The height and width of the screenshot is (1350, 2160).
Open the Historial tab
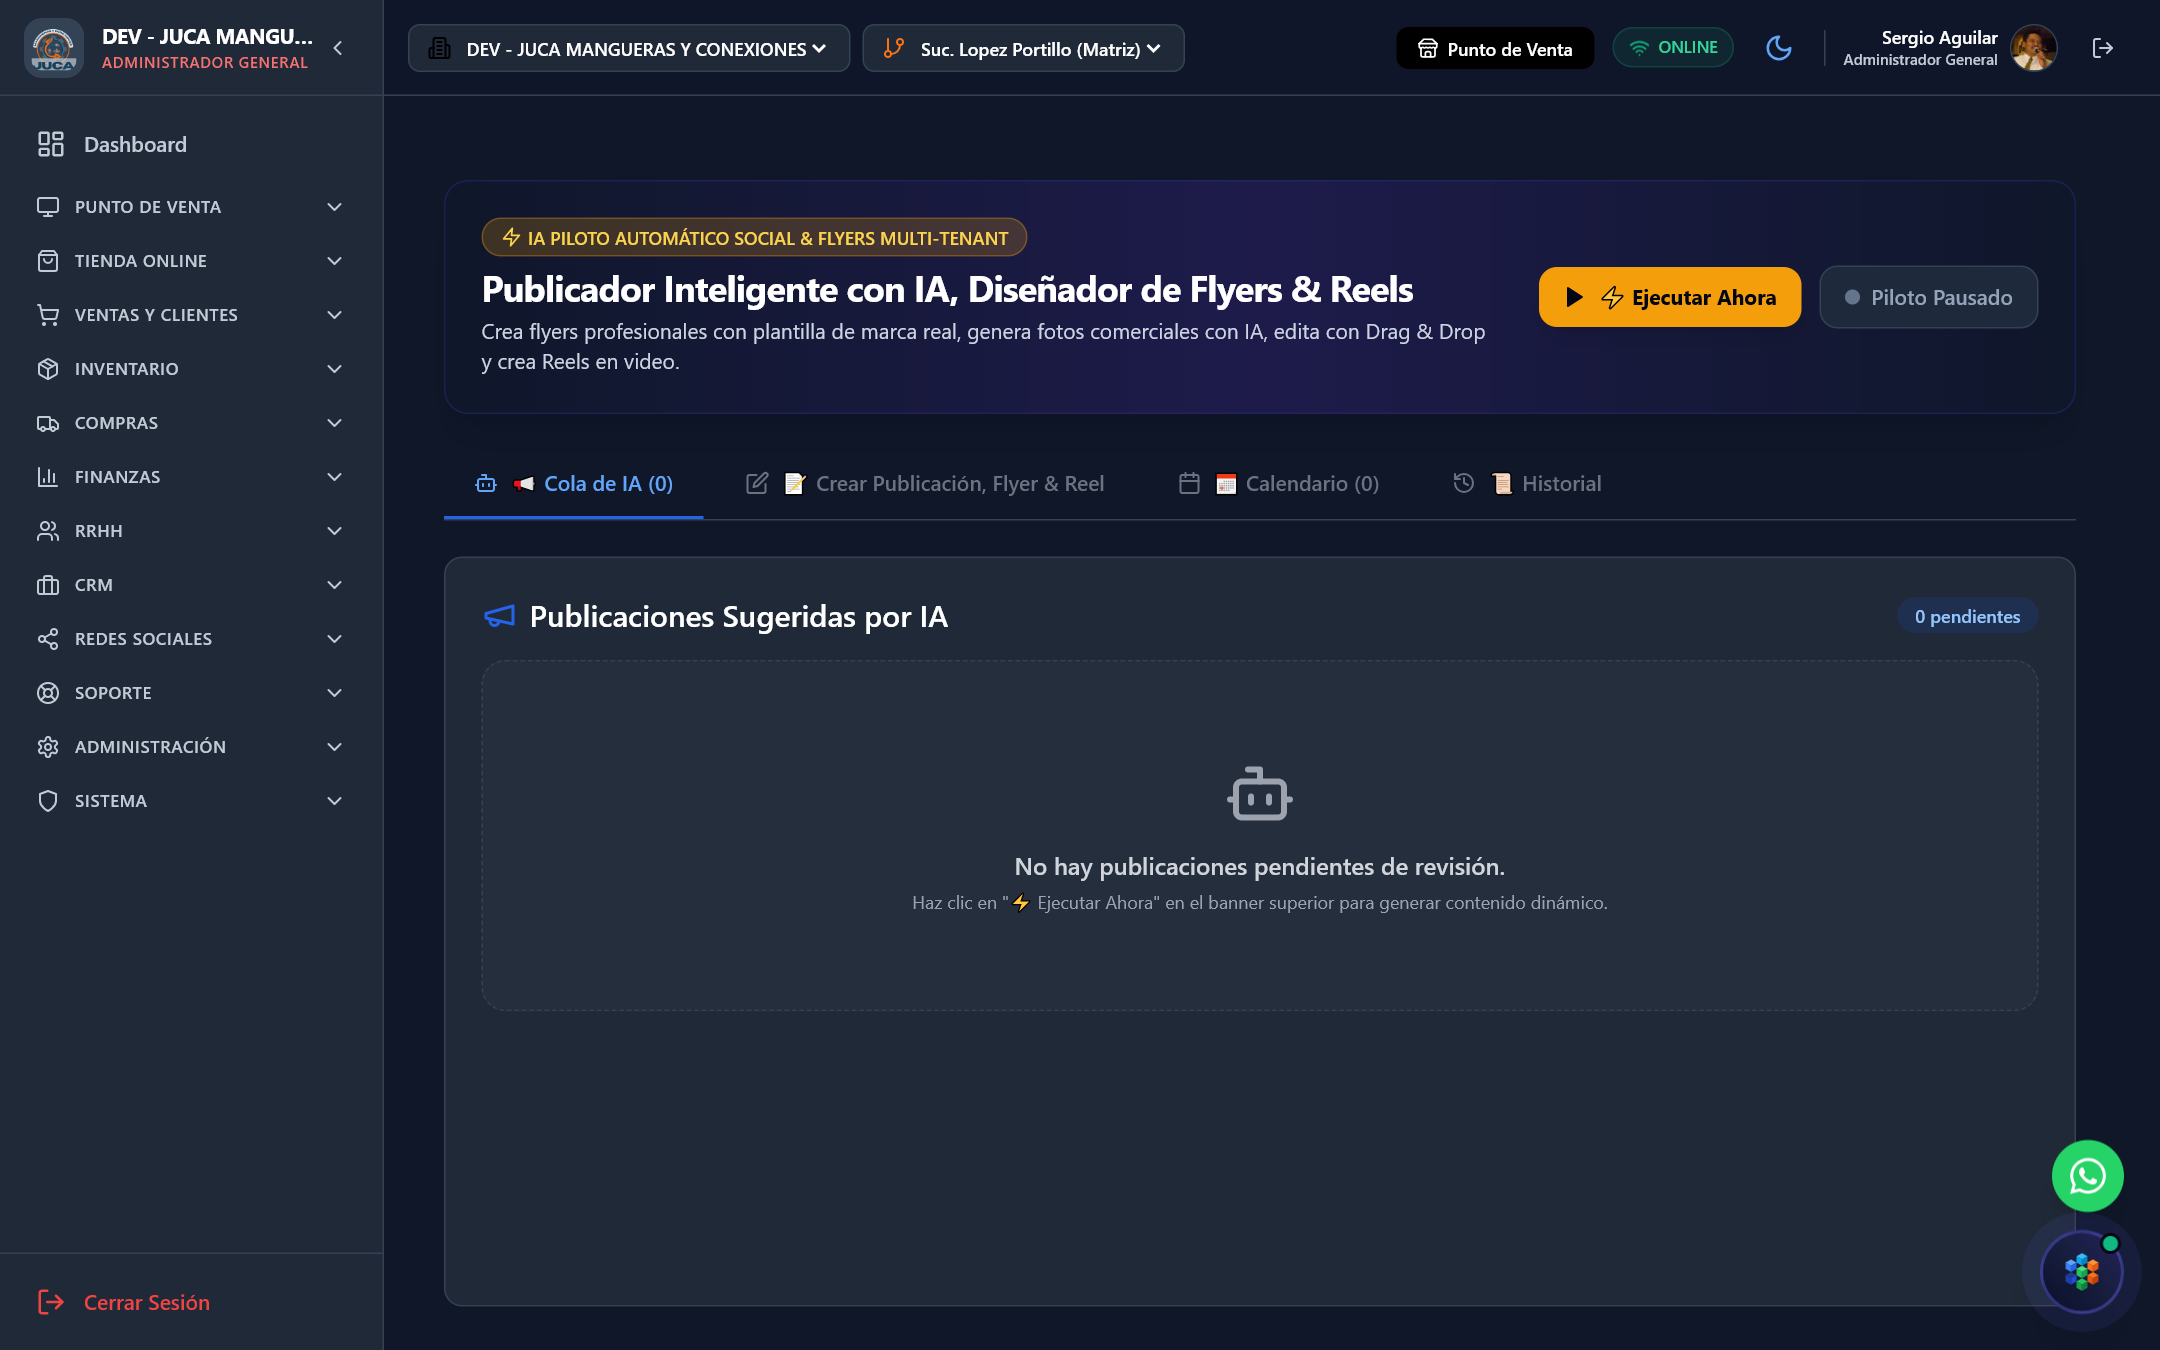pyautogui.click(x=1527, y=484)
